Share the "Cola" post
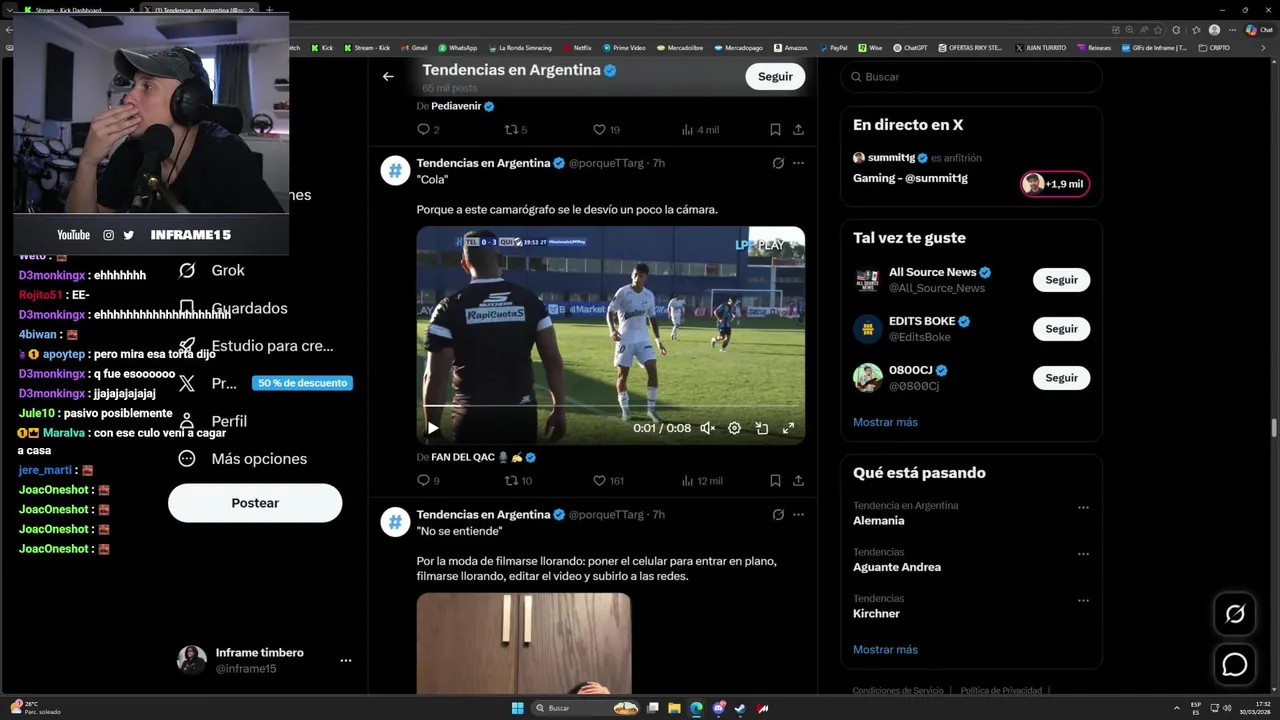1280x720 pixels. 798,481
